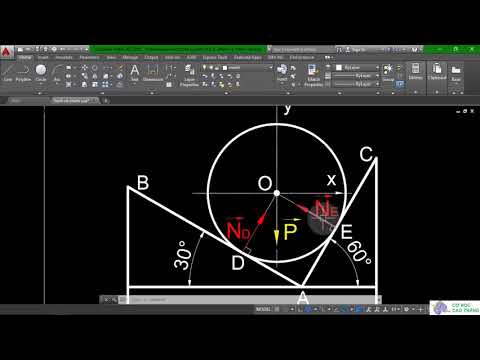Click the Group icon

pyautogui.click(x=388, y=72)
